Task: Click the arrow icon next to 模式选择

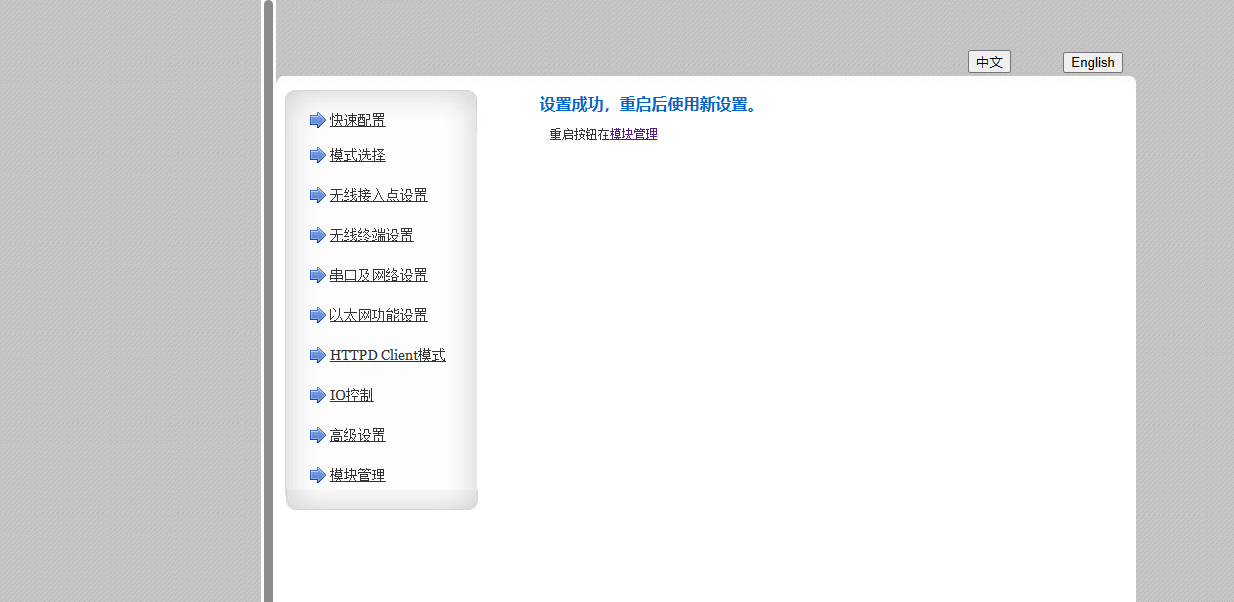Action: pos(317,155)
